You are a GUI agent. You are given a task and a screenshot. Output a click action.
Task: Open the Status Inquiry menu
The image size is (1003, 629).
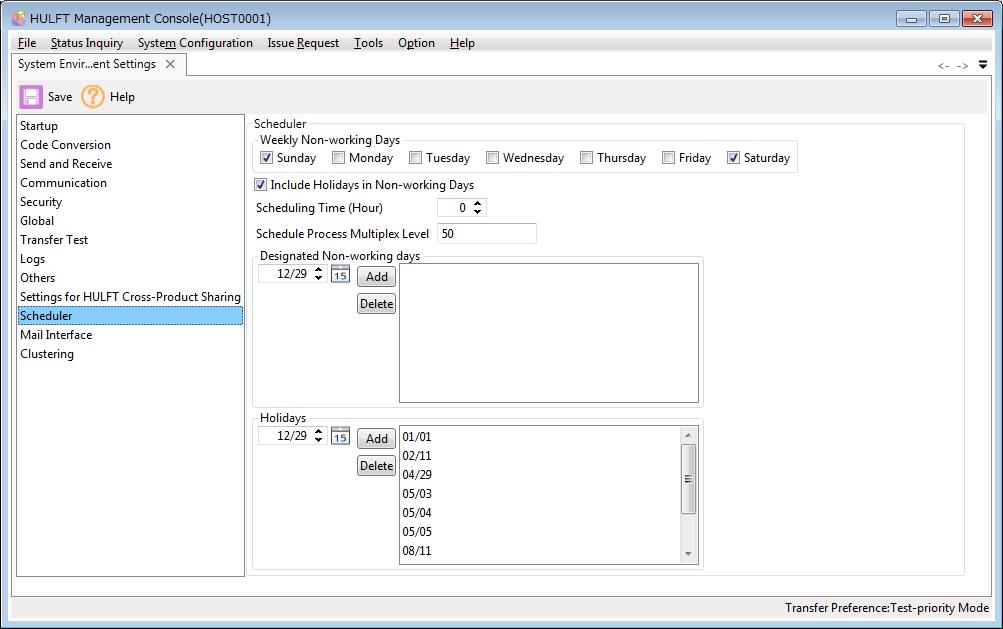click(x=87, y=43)
